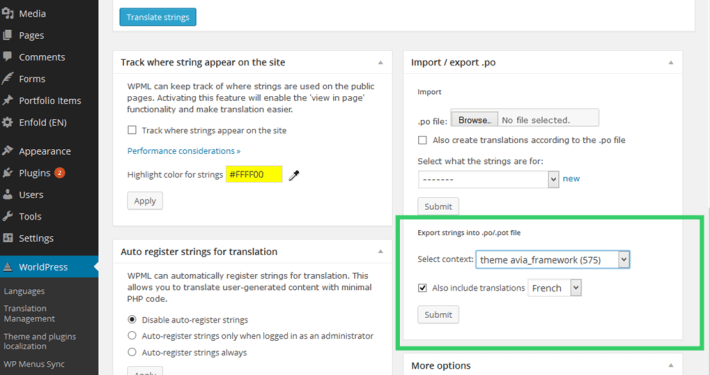Image resolution: width=710 pixels, height=375 pixels.
Task: Open Performance considerations link
Action: (x=183, y=151)
